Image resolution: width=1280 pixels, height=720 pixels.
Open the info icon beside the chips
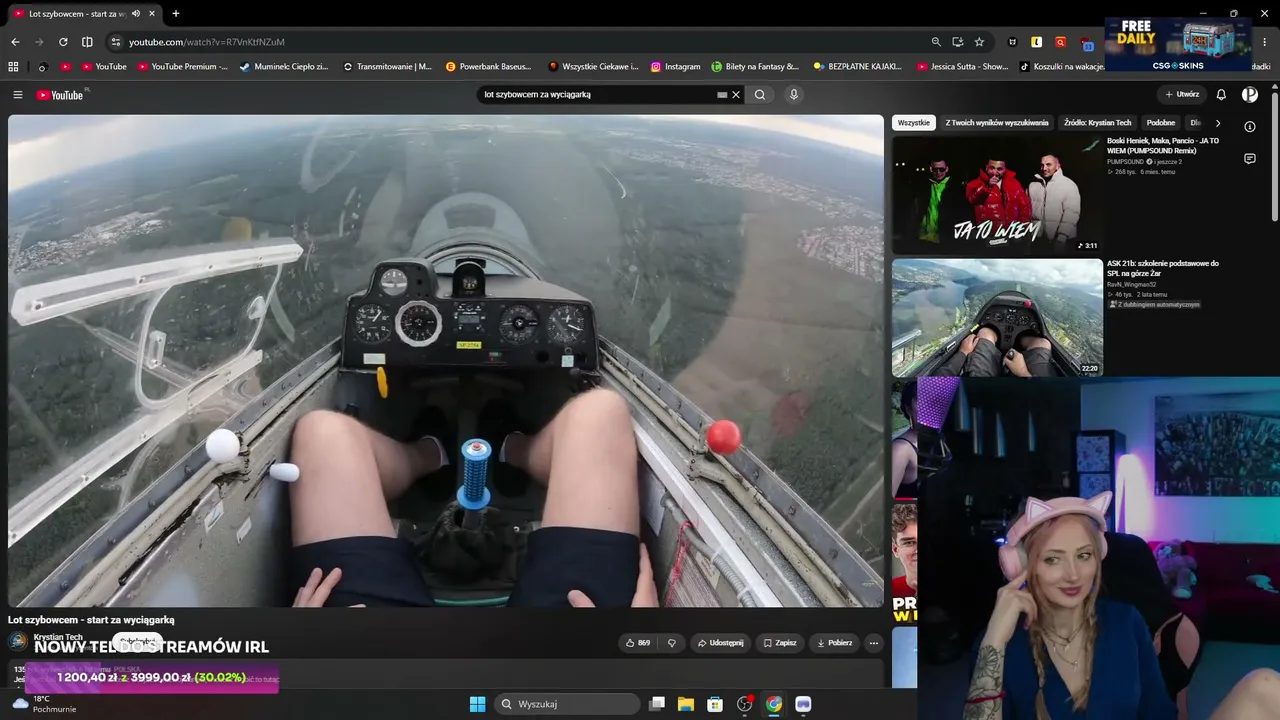pyautogui.click(x=1250, y=127)
